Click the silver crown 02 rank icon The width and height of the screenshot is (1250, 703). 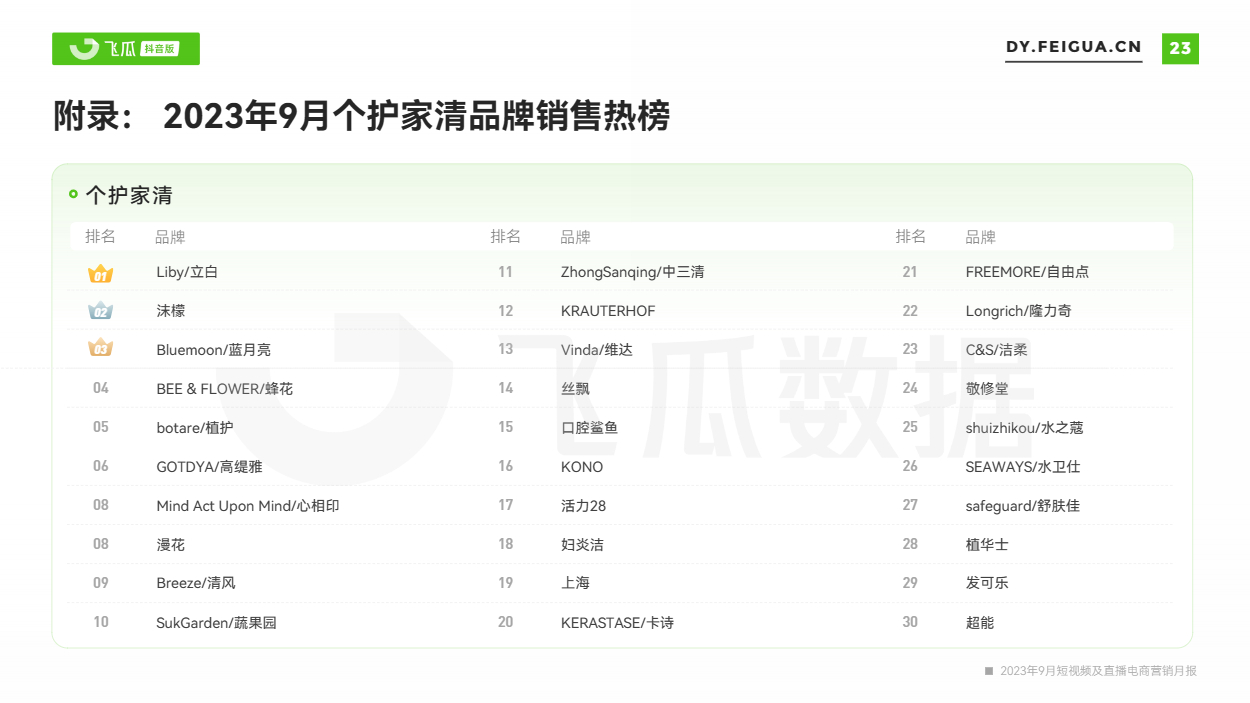click(x=100, y=311)
